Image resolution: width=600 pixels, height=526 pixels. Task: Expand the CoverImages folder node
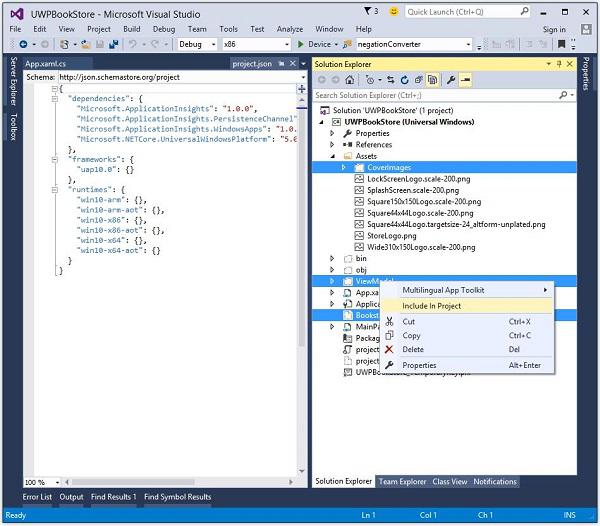[345, 167]
